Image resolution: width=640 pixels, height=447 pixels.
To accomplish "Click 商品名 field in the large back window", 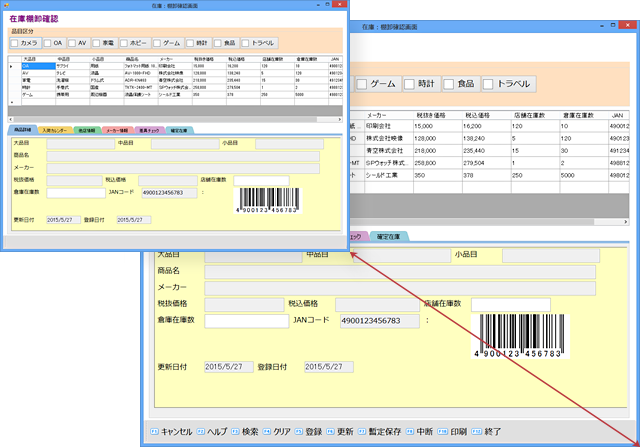I will coord(400,272).
